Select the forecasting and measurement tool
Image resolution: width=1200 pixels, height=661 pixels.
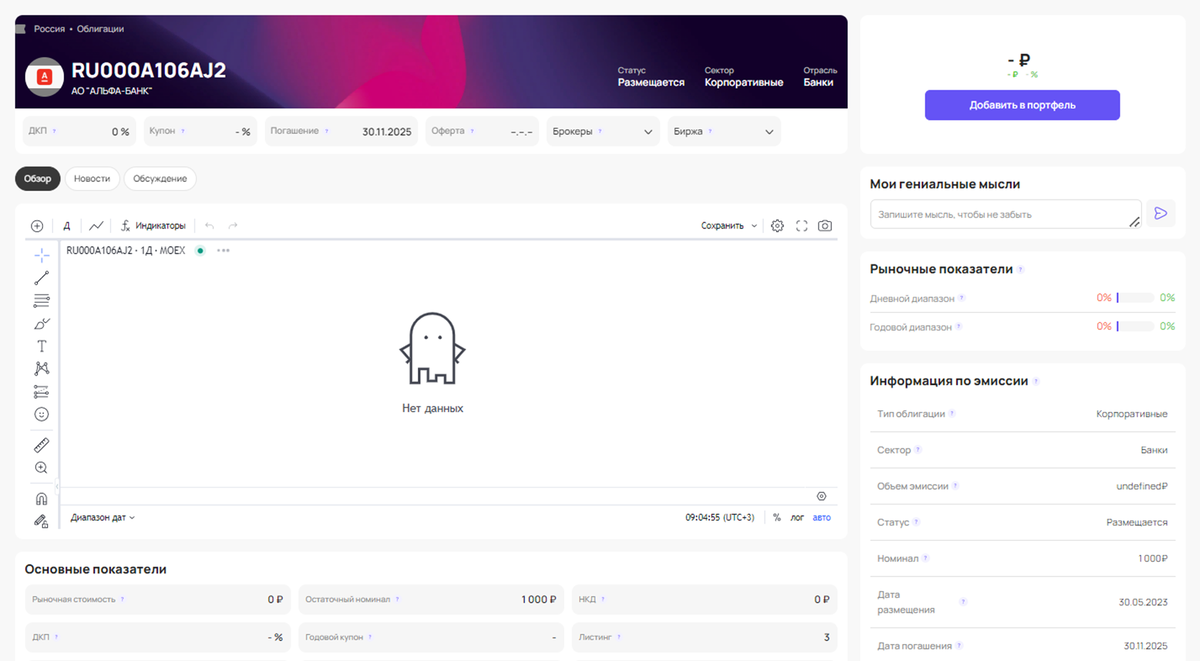(42, 391)
